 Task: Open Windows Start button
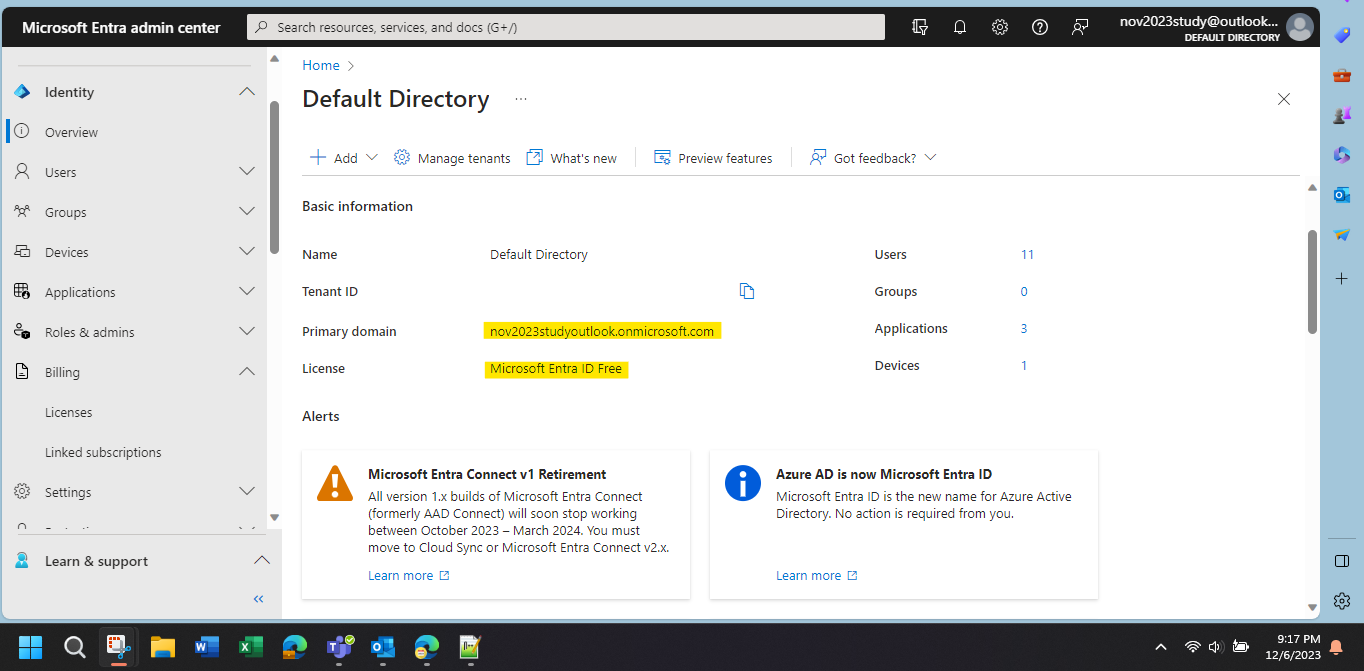point(30,647)
